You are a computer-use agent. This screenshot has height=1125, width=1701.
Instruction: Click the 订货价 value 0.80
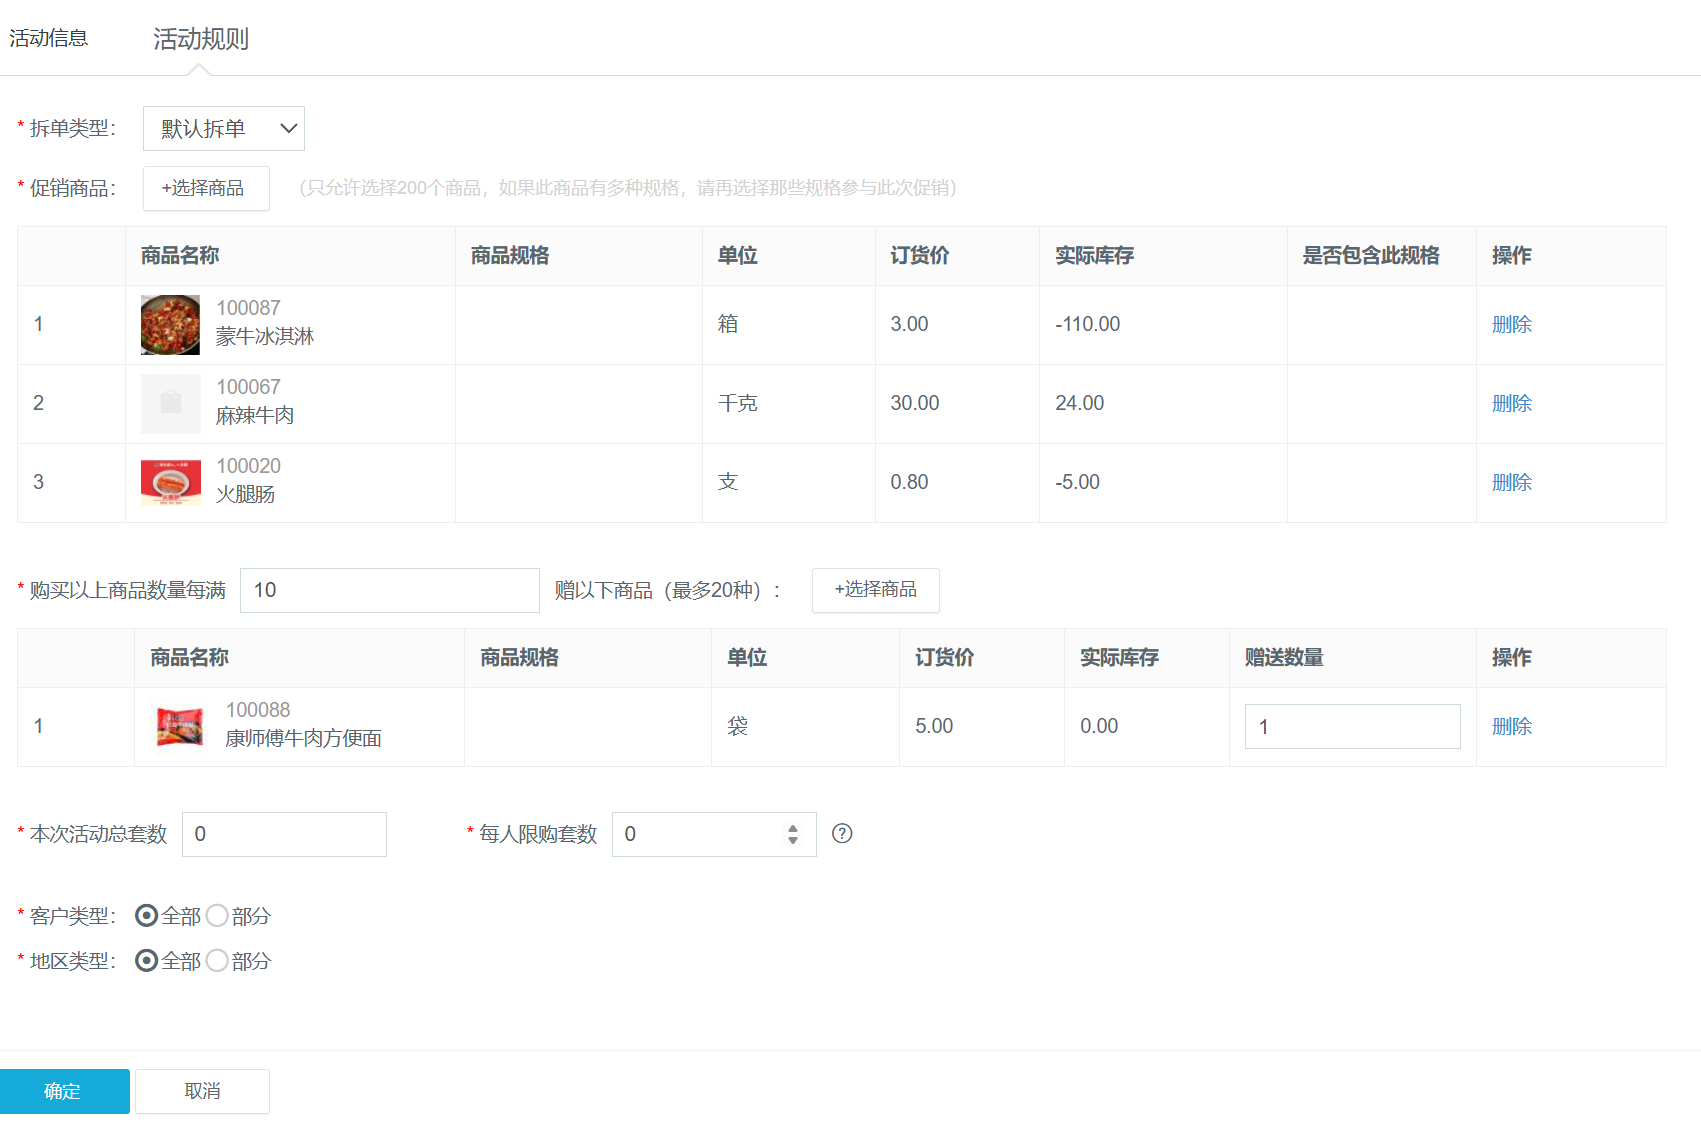(909, 482)
